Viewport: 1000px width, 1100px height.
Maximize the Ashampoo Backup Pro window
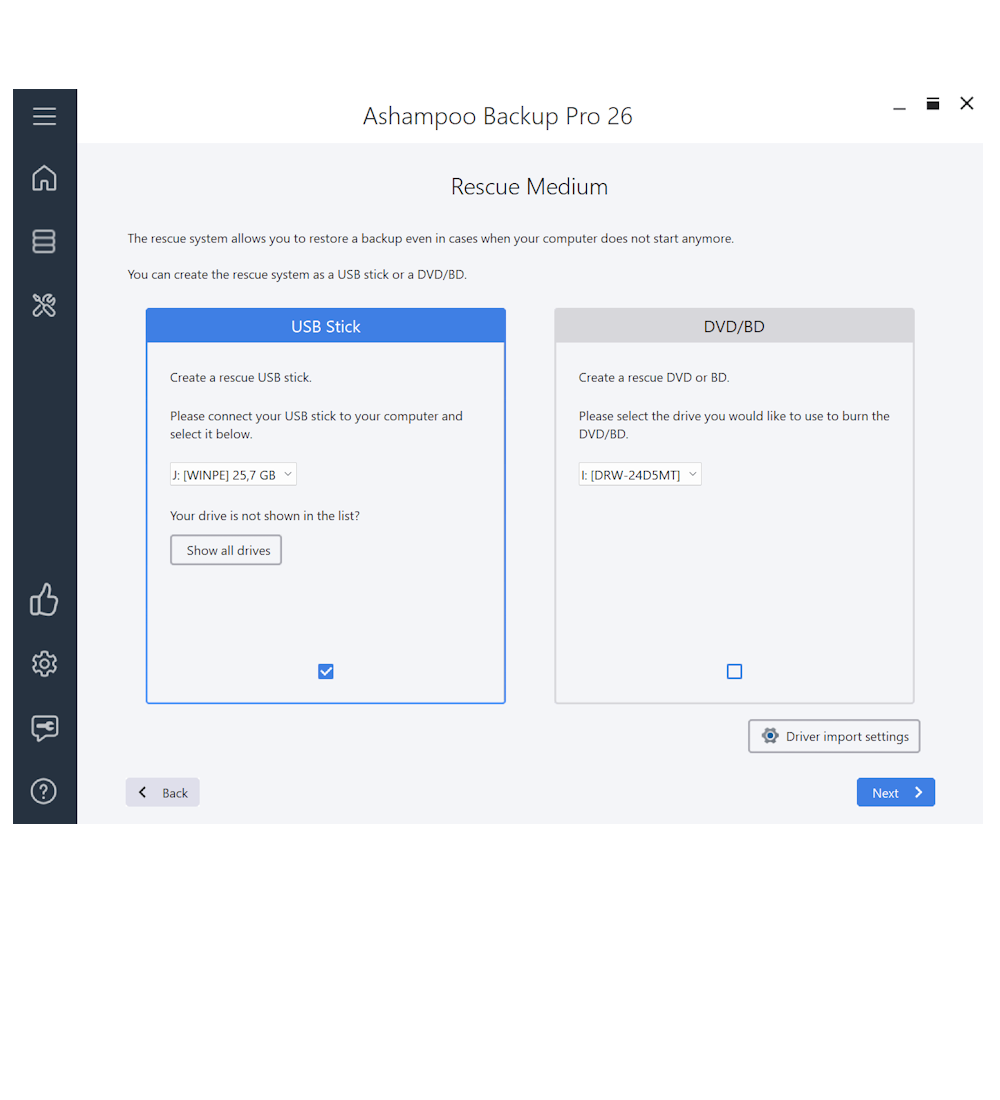933,104
